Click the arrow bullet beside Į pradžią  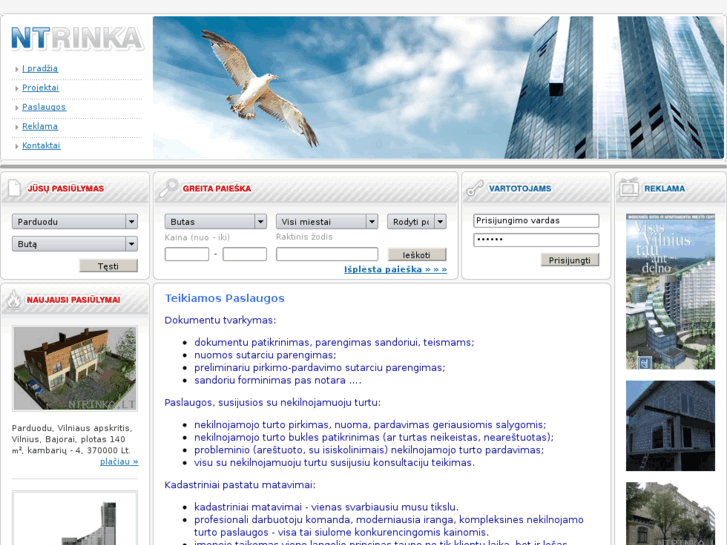tap(17, 69)
